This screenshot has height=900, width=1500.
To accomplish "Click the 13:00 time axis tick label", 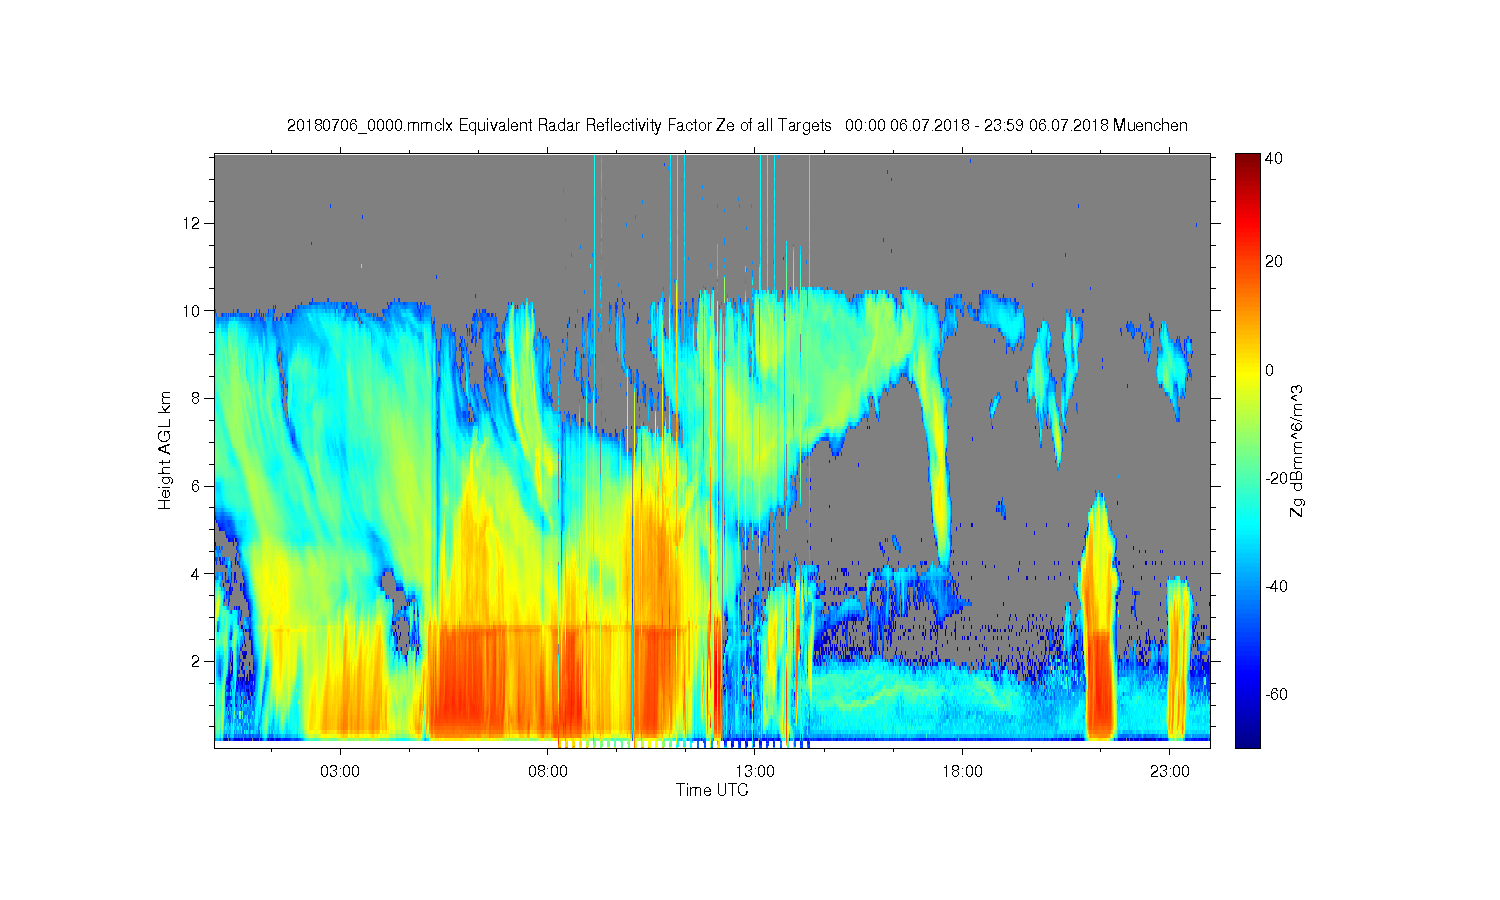I will pos(755,772).
